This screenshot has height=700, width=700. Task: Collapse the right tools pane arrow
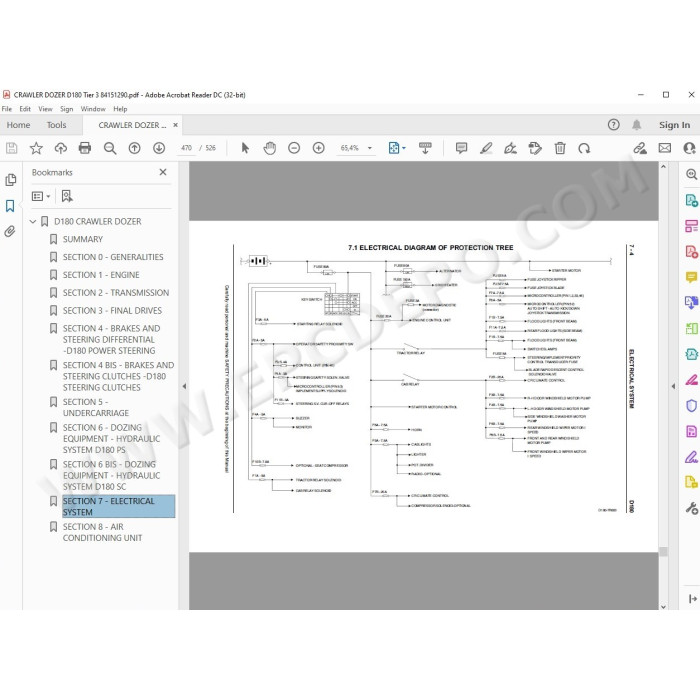[x=673, y=386]
